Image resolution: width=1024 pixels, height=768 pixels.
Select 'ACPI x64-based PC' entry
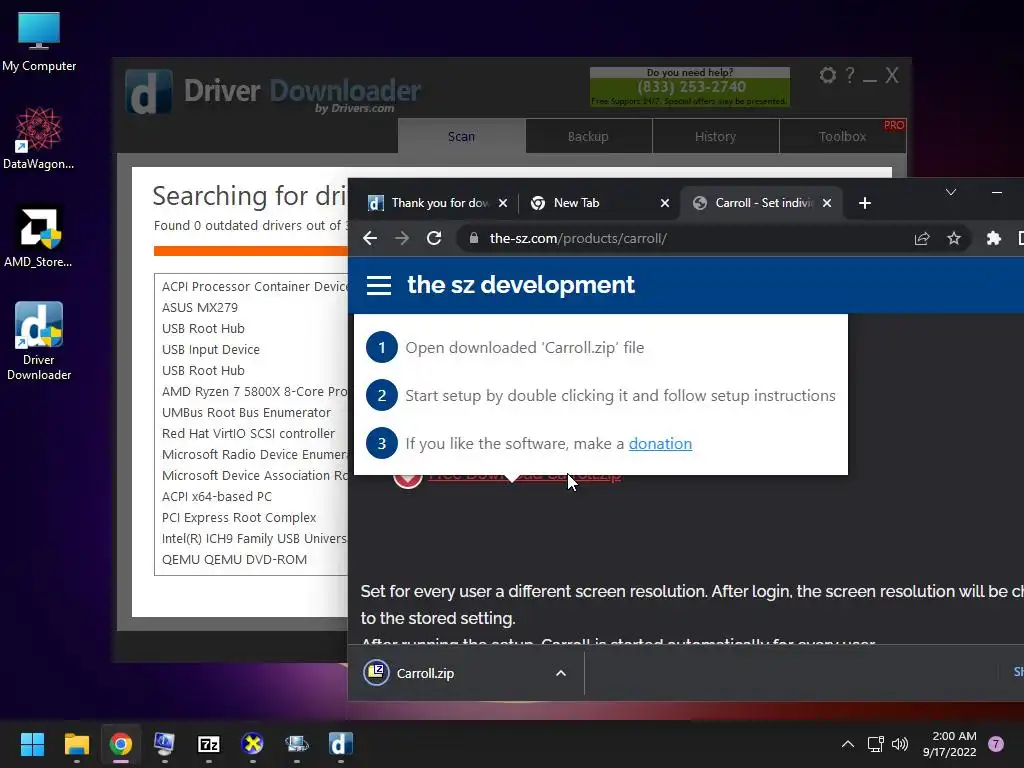[217, 496]
